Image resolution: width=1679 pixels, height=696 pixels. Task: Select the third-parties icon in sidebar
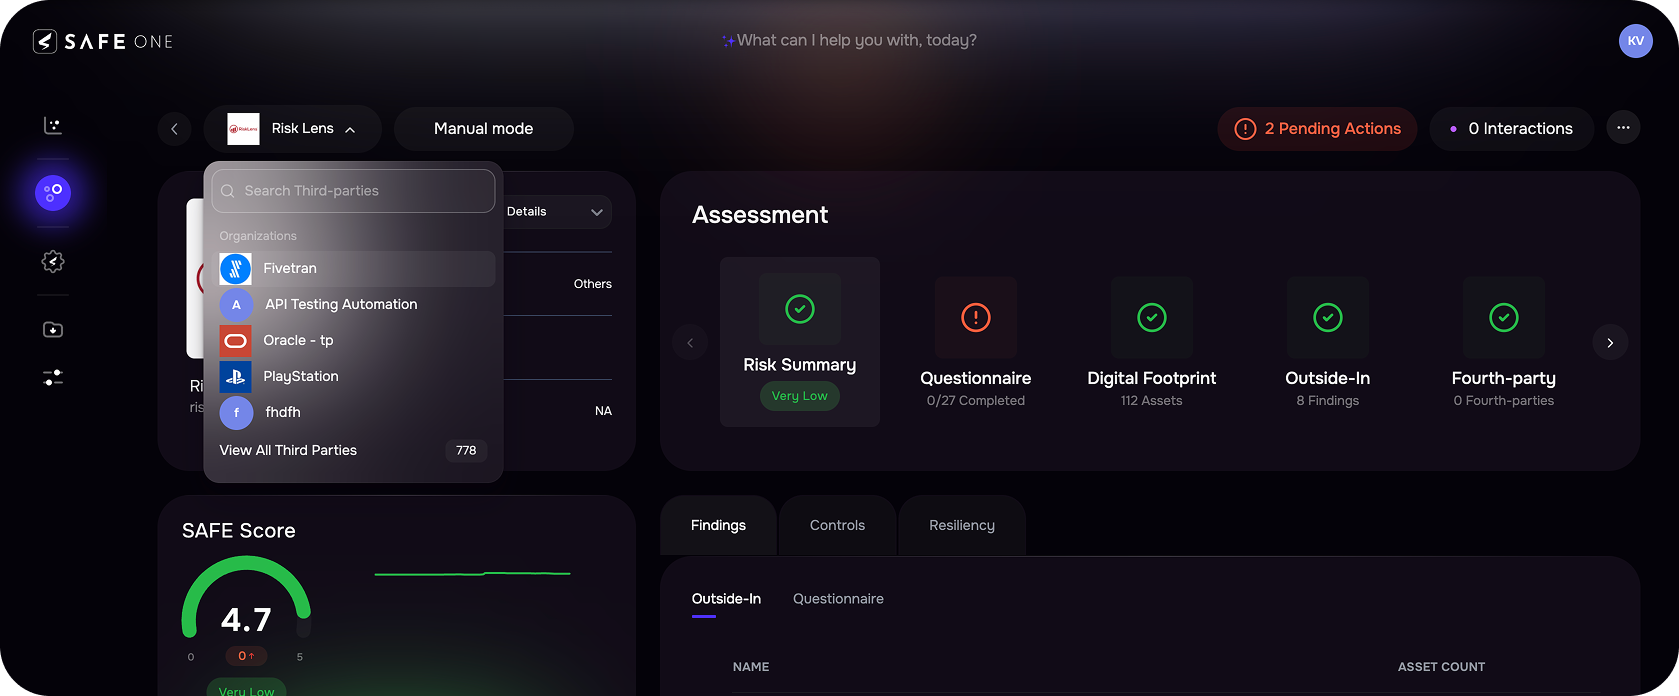(x=53, y=192)
